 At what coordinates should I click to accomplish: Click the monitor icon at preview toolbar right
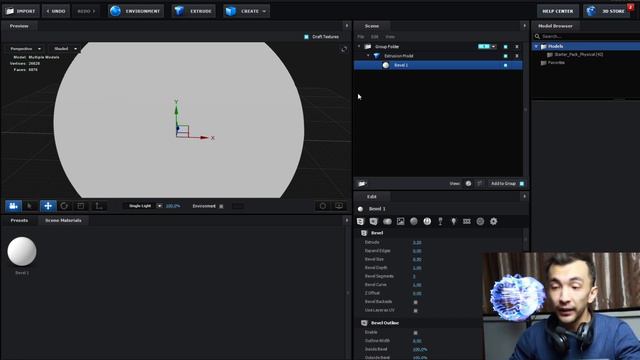tap(339, 206)
